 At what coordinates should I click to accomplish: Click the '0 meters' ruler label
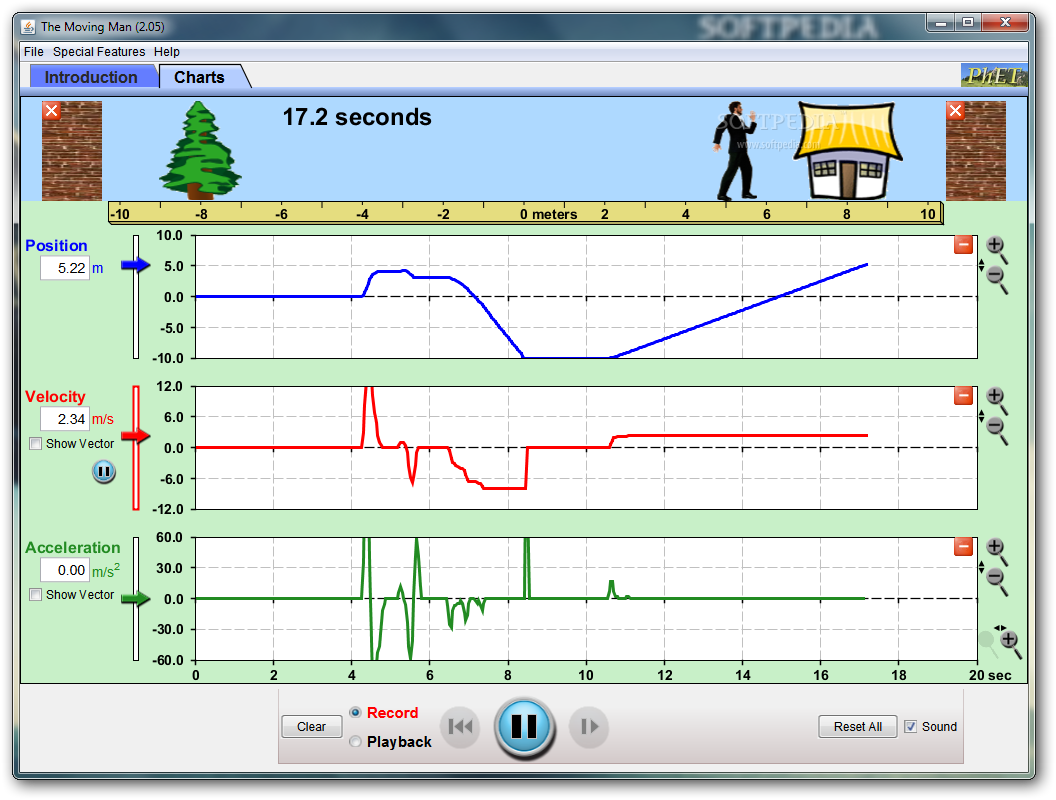coord(548,214)
